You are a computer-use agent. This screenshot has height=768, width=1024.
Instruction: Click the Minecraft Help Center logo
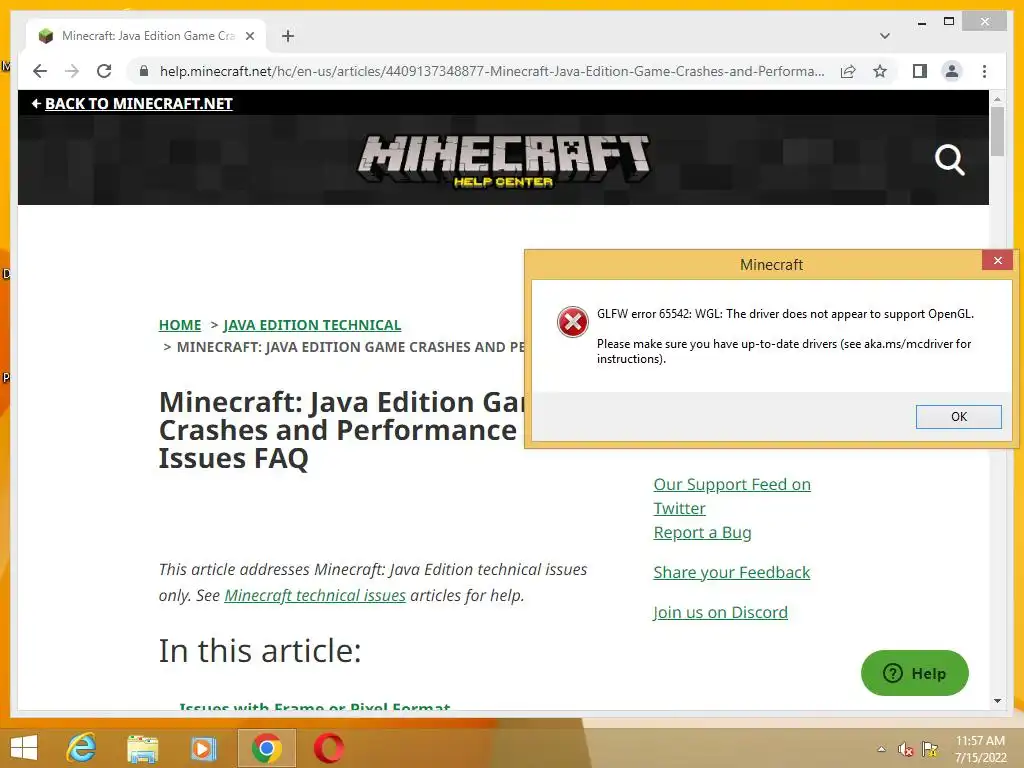tap(504, 161)
